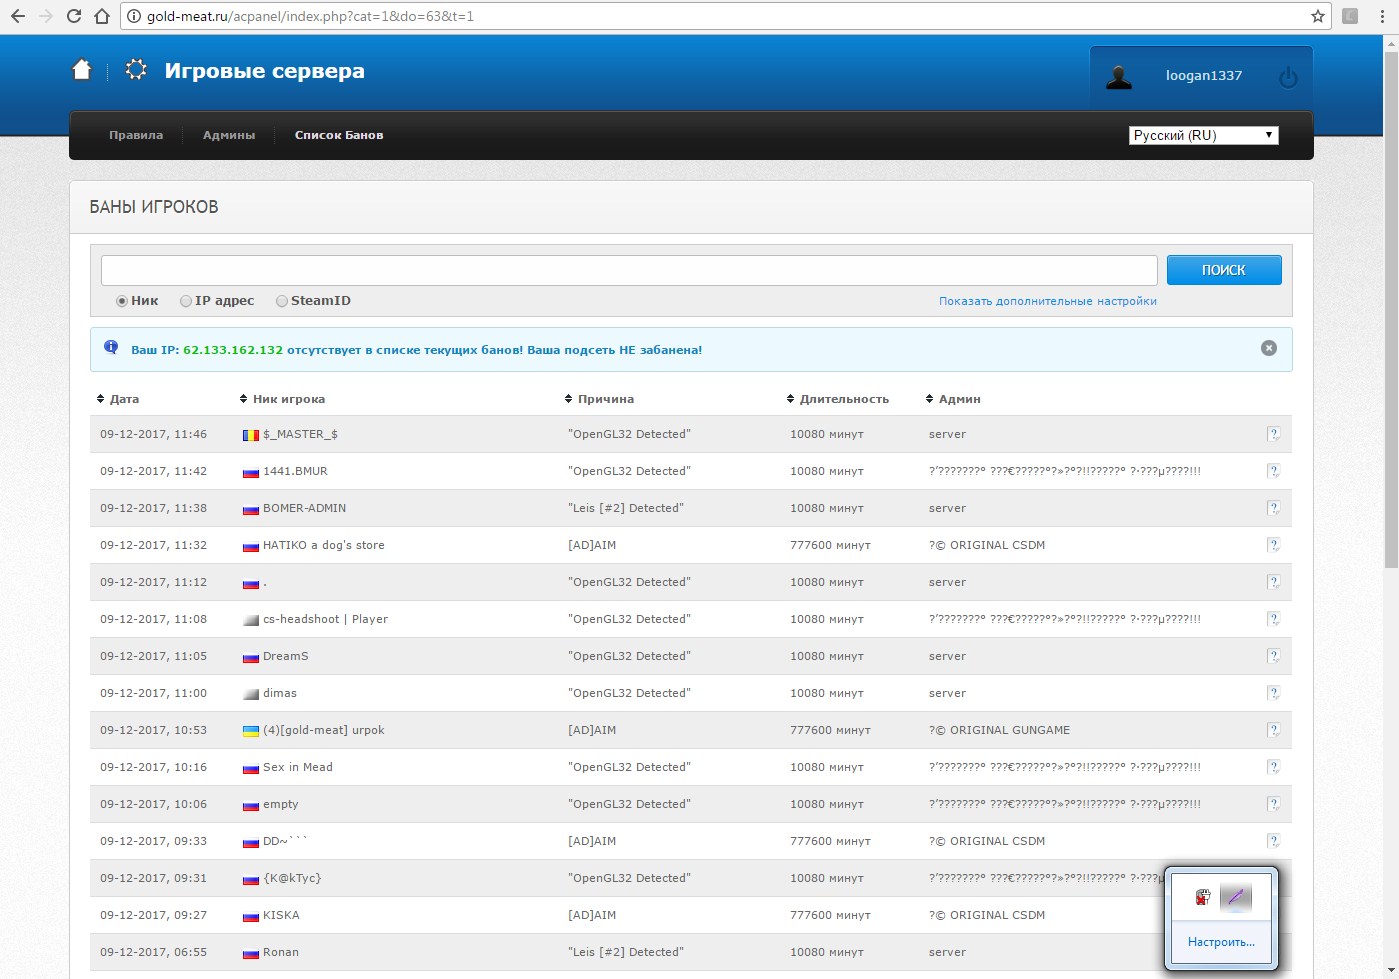
Task: Open the Список Банов menu item
Action: pos(339,135)
